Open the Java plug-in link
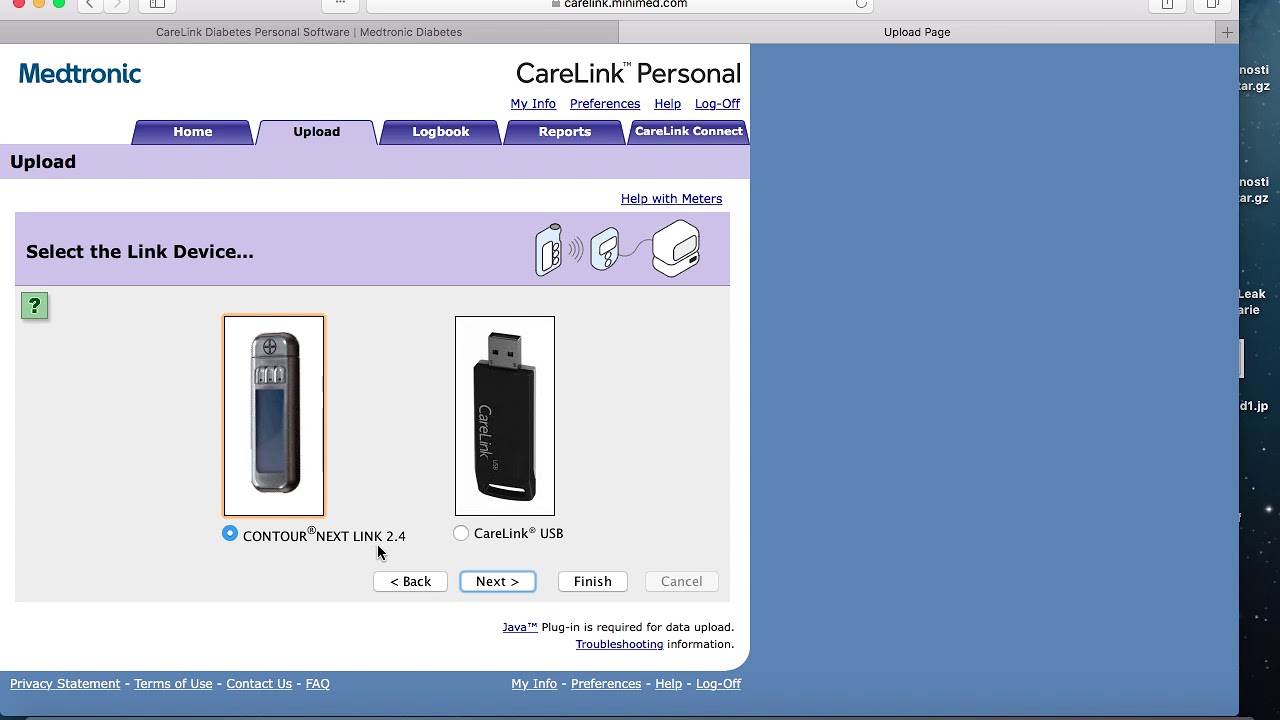 520,628
